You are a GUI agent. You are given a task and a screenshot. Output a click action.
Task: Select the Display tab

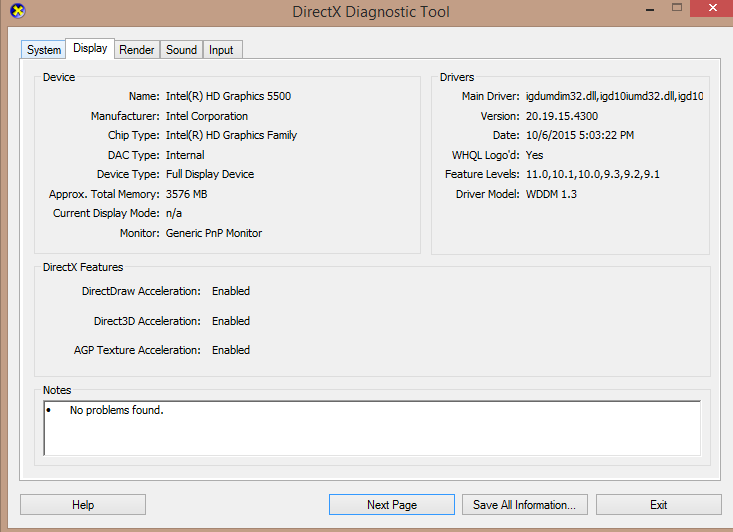point(90,49)
